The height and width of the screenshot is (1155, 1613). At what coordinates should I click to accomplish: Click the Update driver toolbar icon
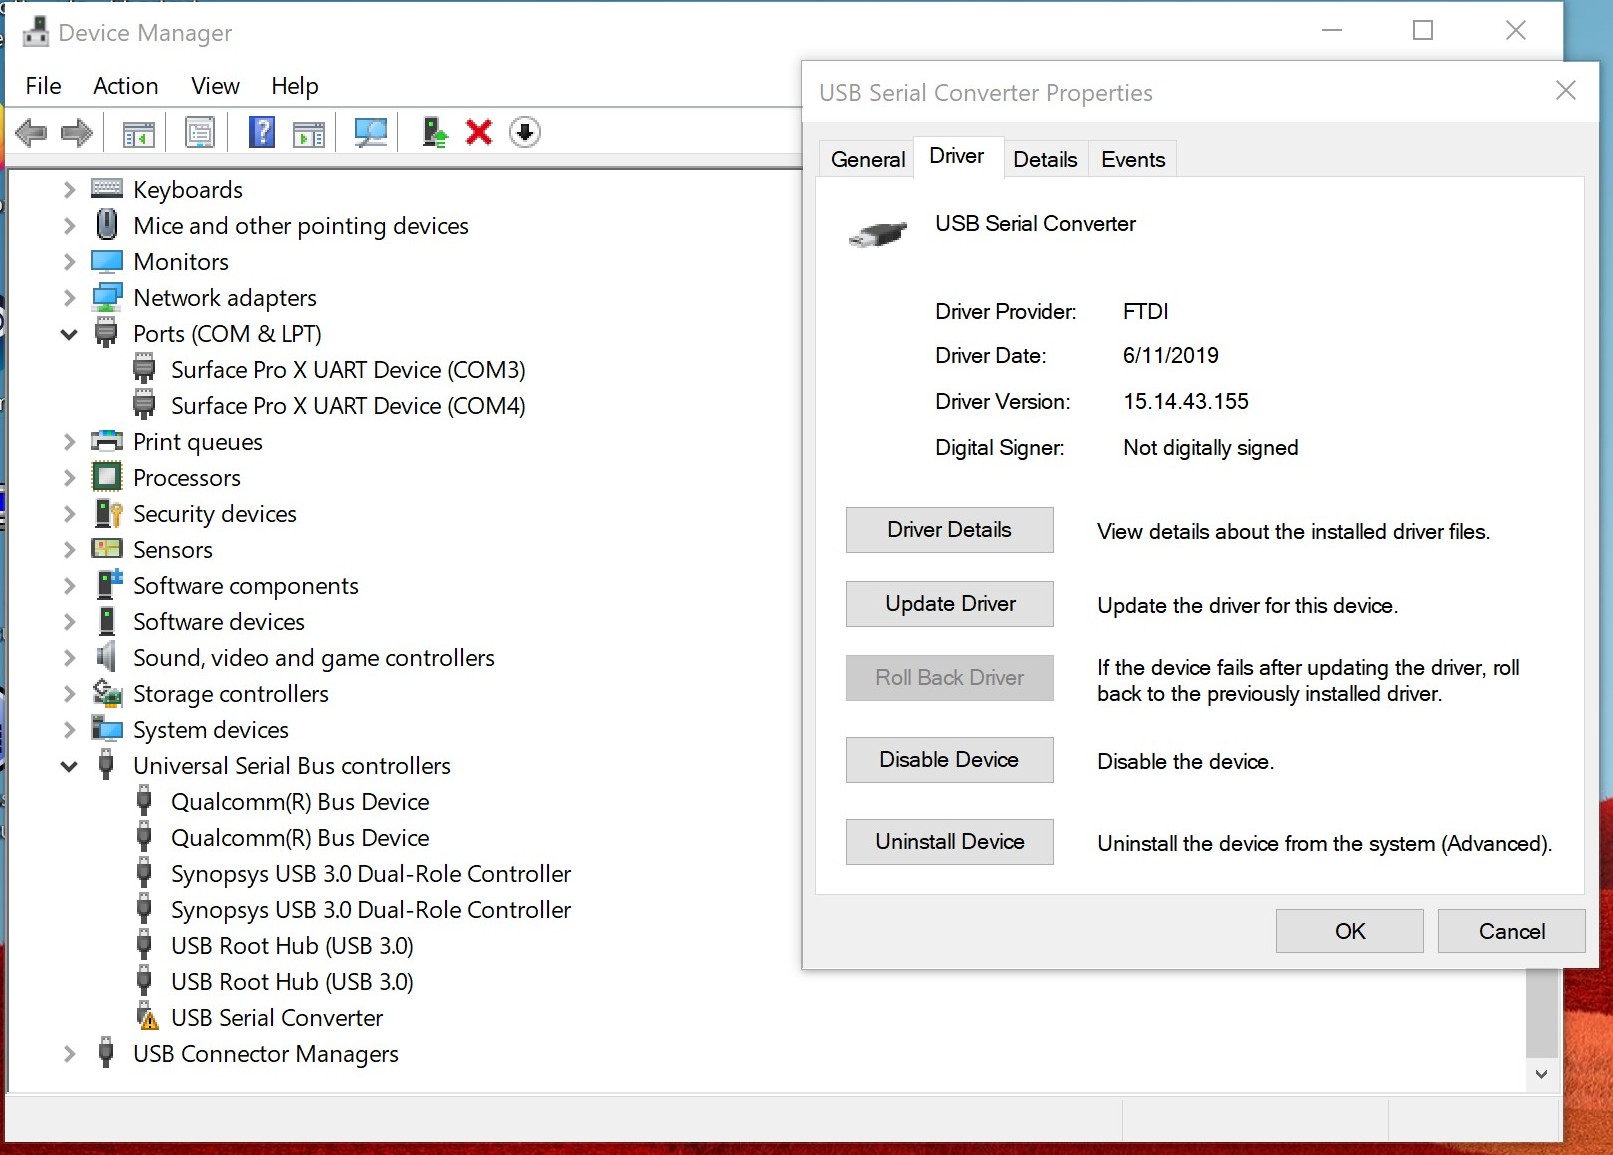[x=434, y=132]
